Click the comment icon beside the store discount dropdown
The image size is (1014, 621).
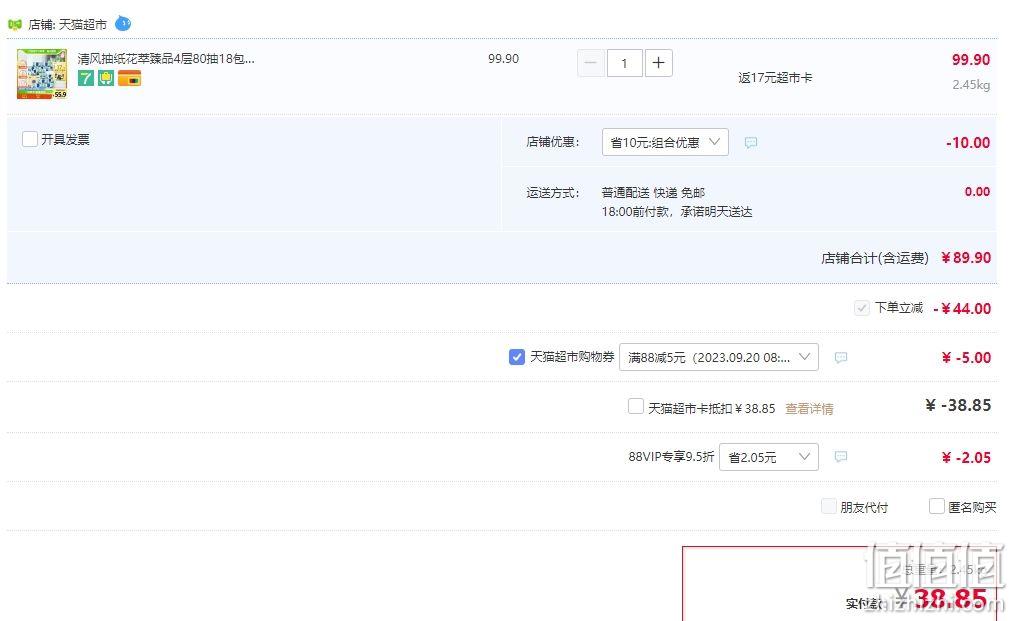click(x=751, y=142)
